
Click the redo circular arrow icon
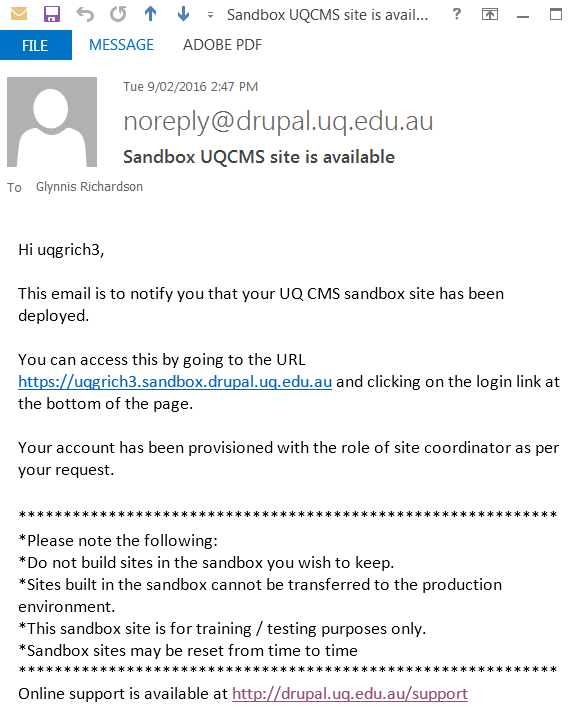(x=118, y=14)
